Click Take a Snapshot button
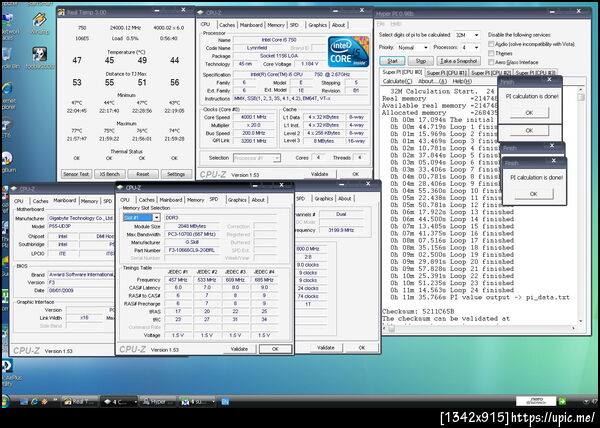This screenshot has height=428, width=600. coord(458,61)
